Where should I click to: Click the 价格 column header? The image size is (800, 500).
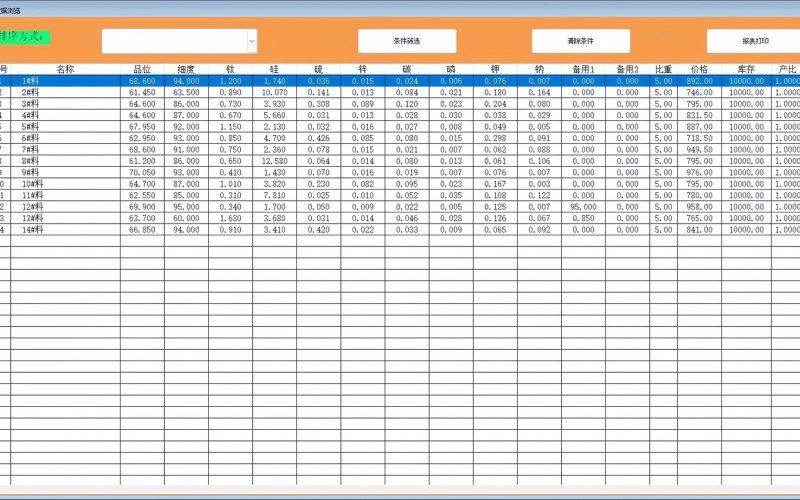(699, 70)
